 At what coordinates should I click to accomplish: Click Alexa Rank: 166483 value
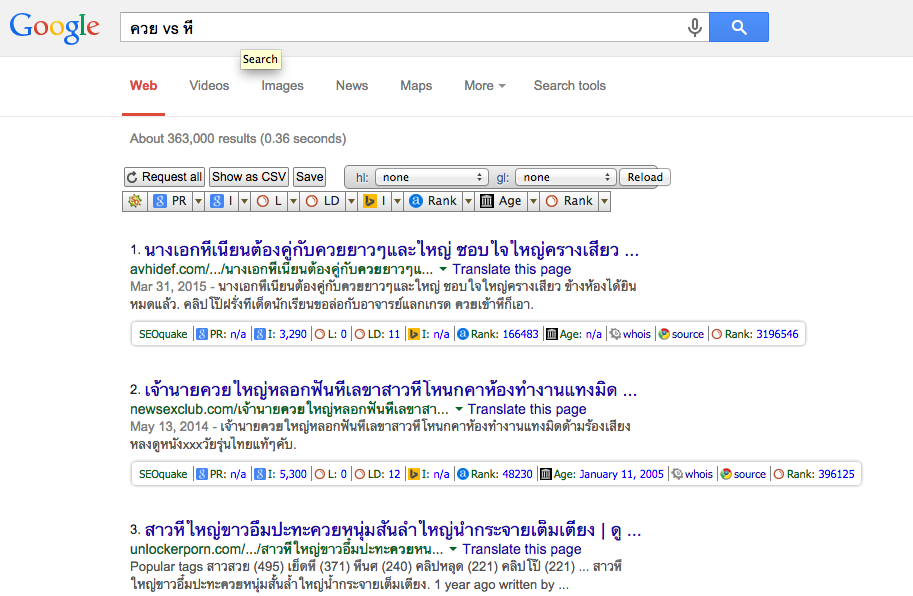(521, 334)
